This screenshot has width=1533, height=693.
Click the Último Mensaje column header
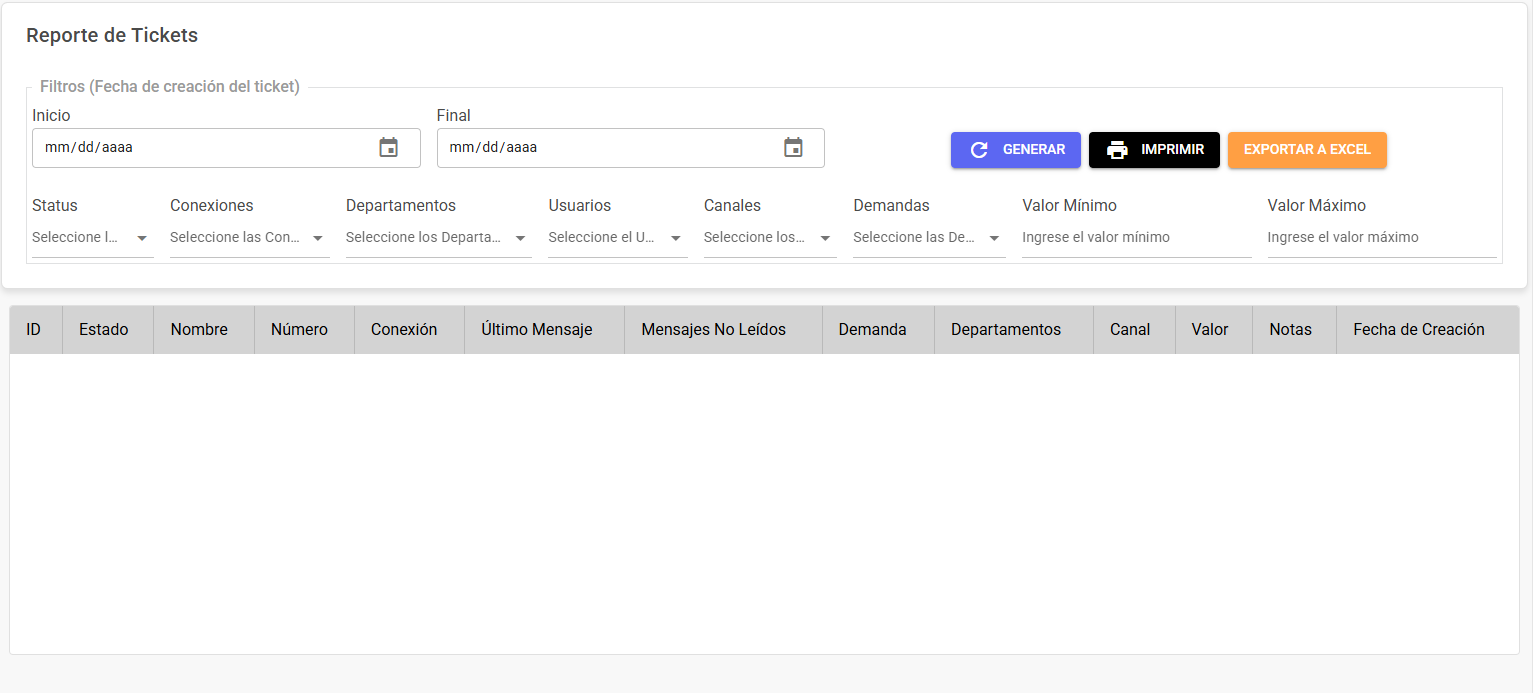click(544, 330)
